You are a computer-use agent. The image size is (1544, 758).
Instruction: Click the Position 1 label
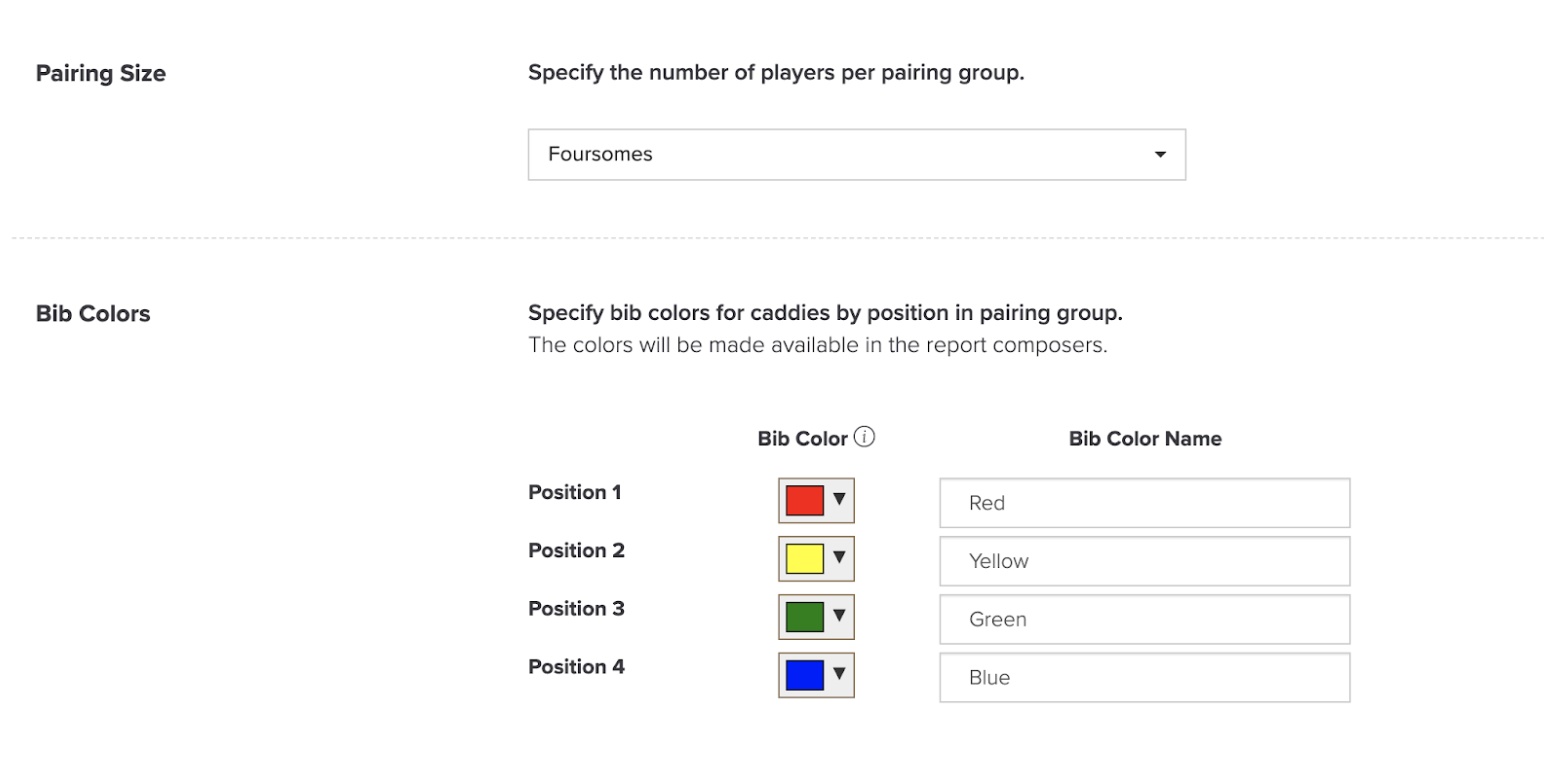(575, 492)
